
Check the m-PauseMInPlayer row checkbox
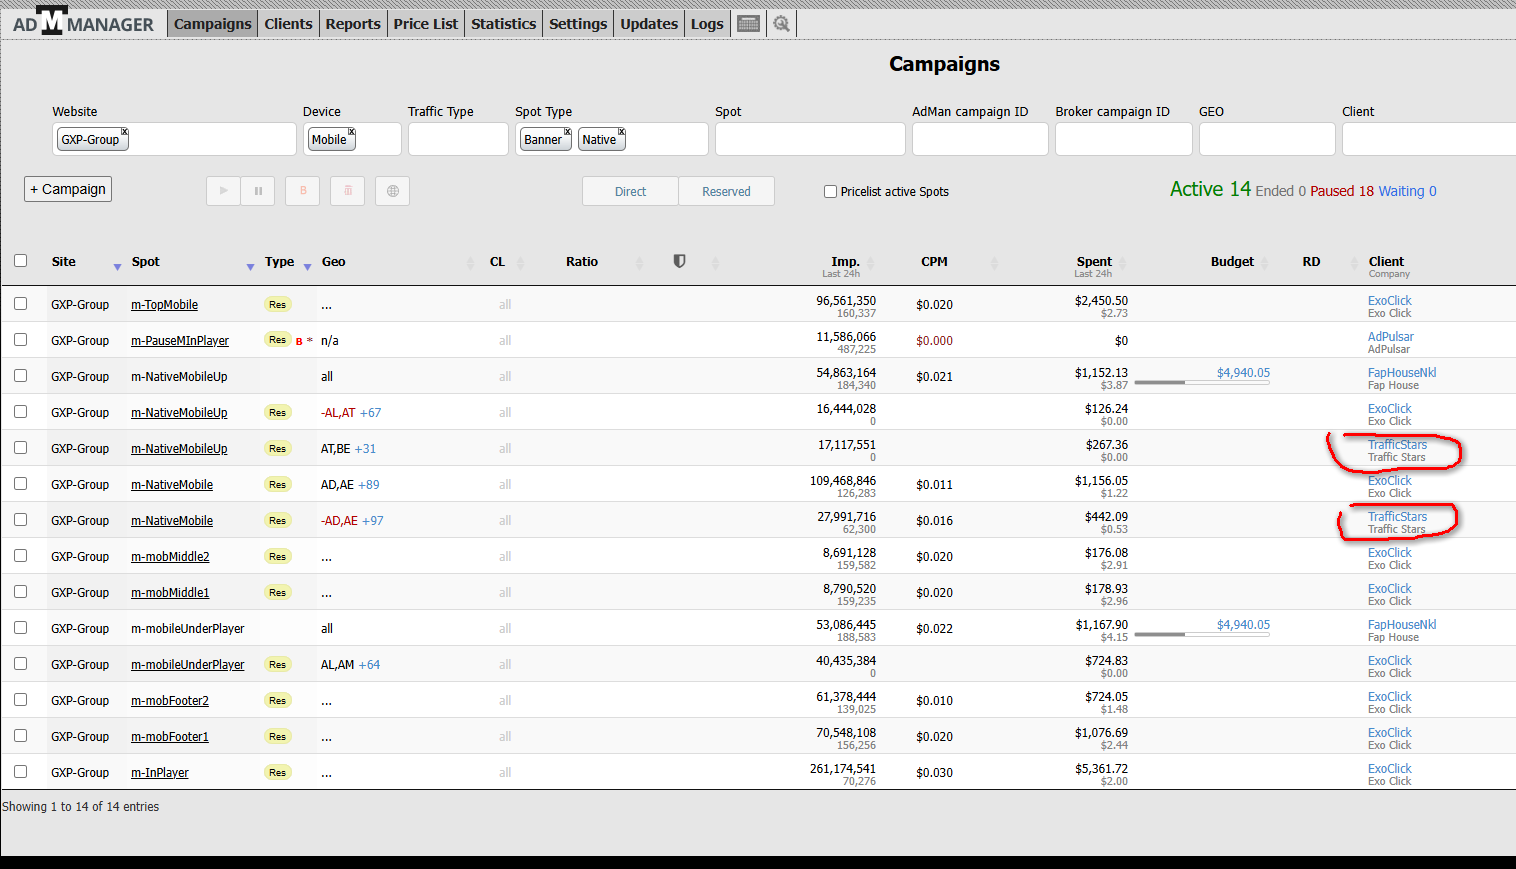tap(21, 340)
